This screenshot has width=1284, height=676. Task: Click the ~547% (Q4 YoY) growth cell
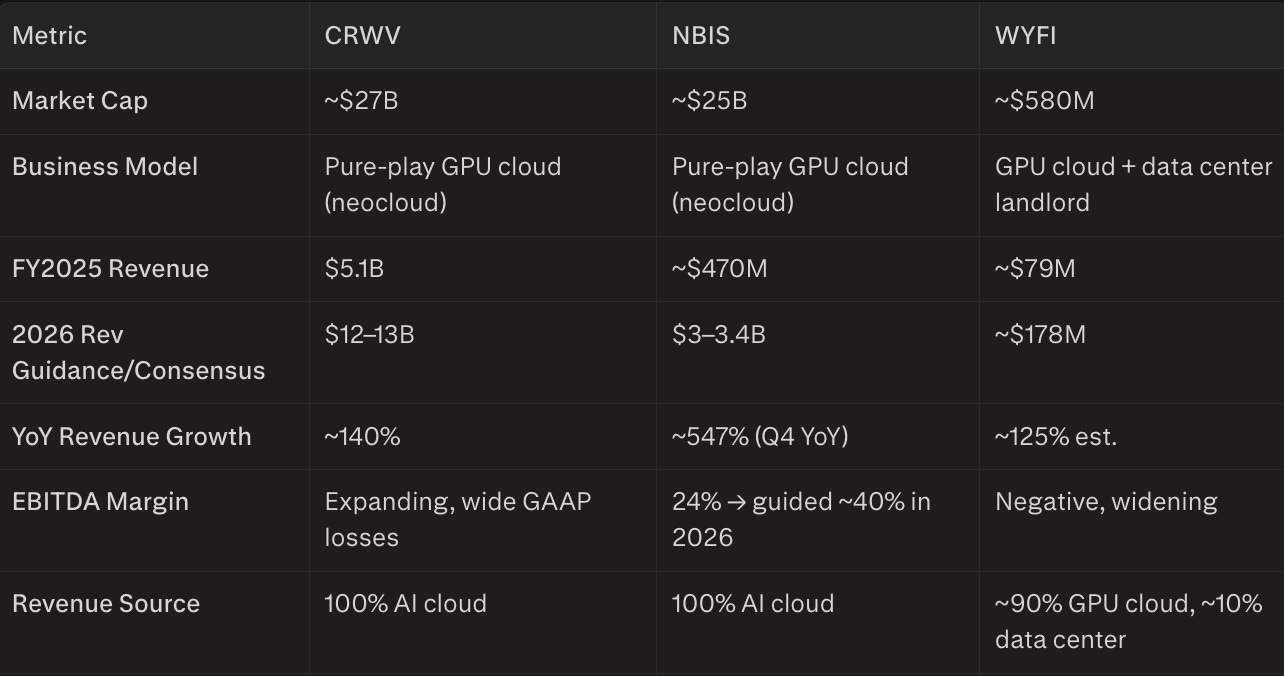760,436
